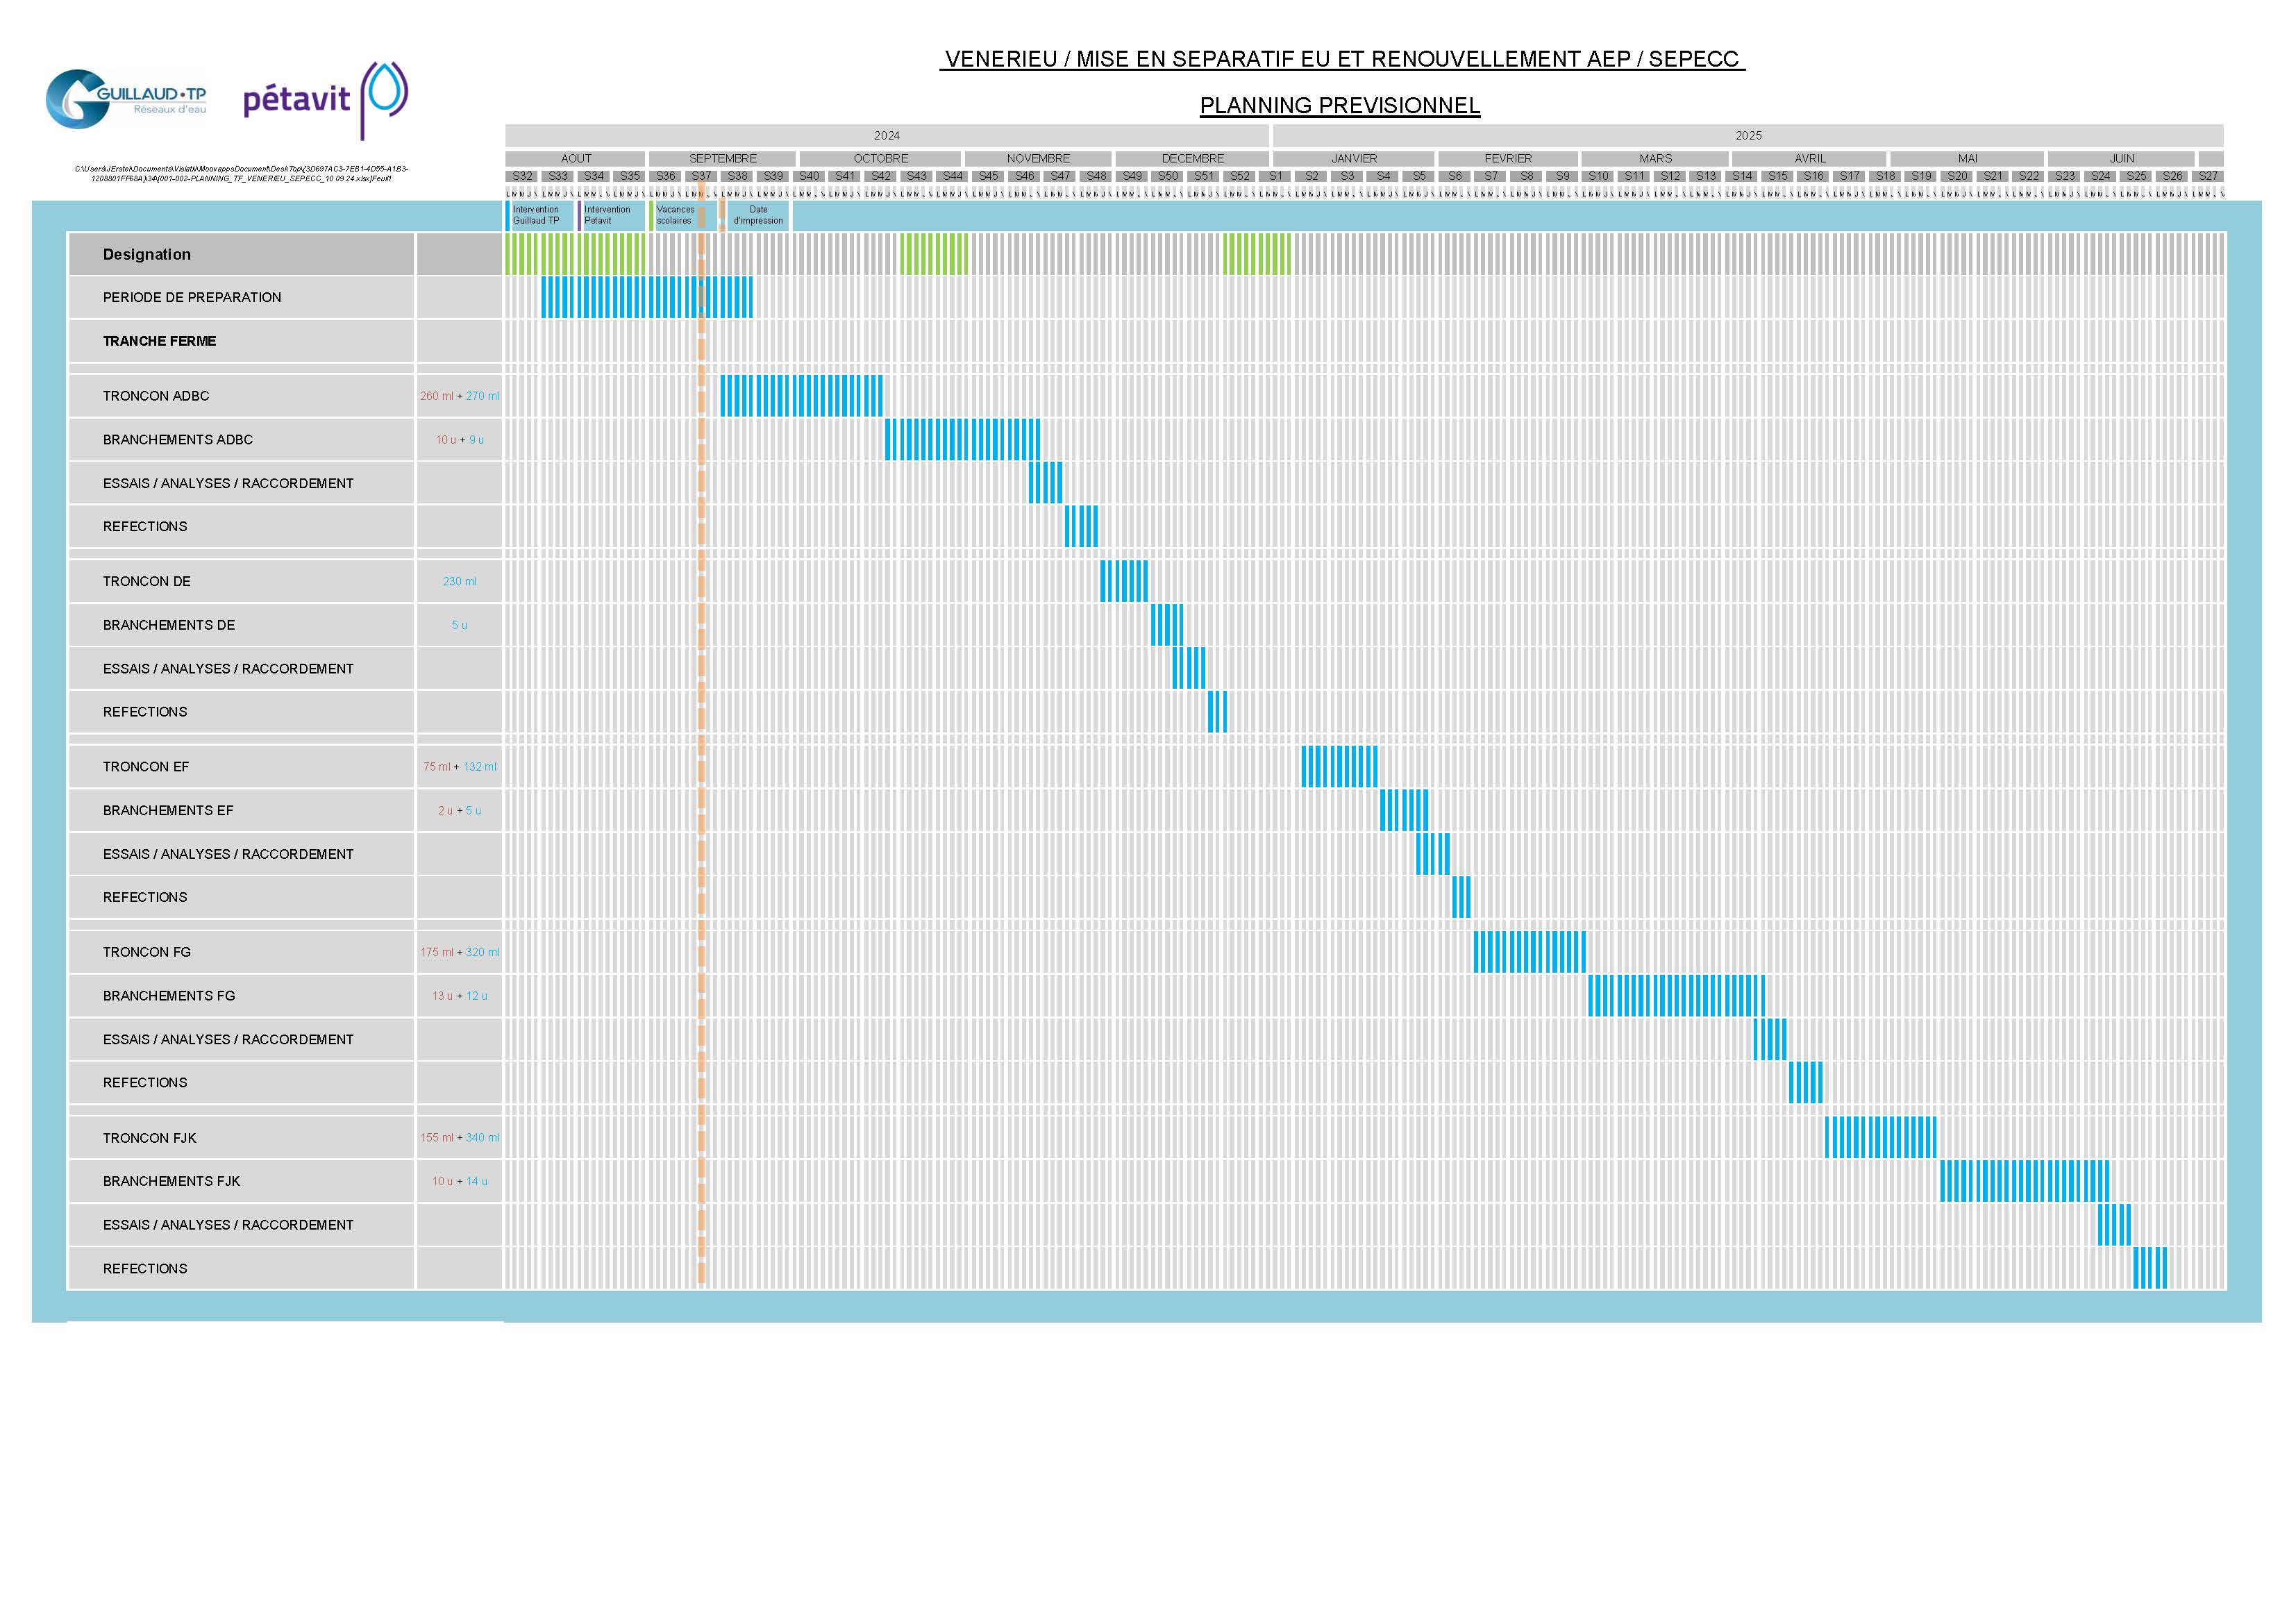Screen dimensions: 2296x1624
Task: Click the blue Gantt bar for TRONCON DE
Action: point(1124,581)
